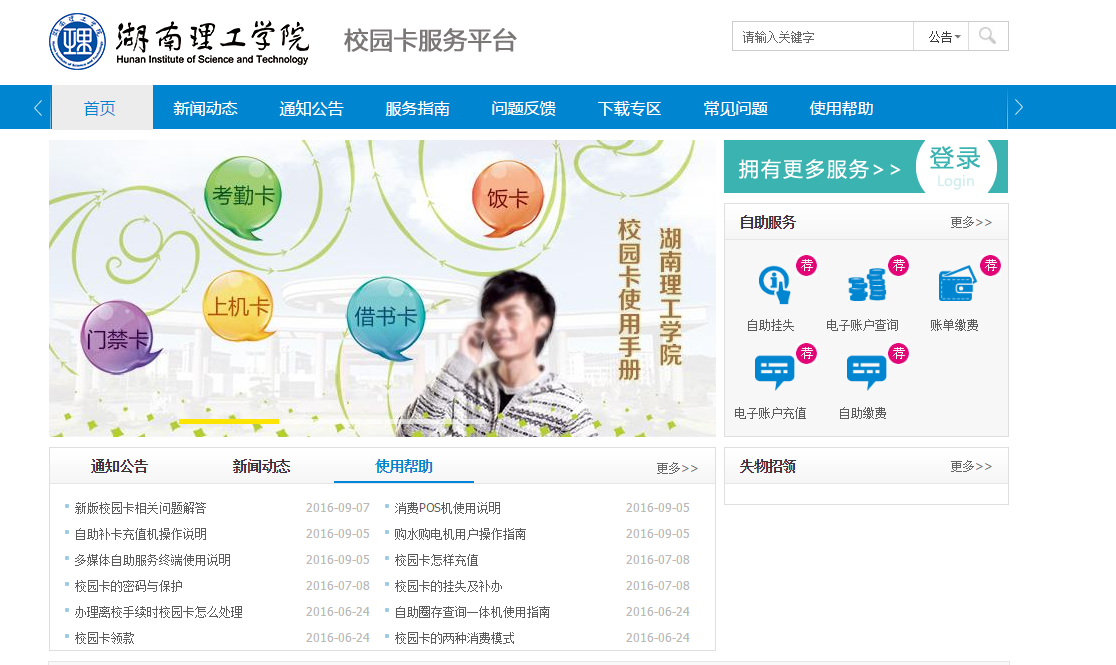The height and width of the screenshot is (665, 1116).
Task: Click the 自助缴费 chat-bubble icon
Action: (865, 373)
